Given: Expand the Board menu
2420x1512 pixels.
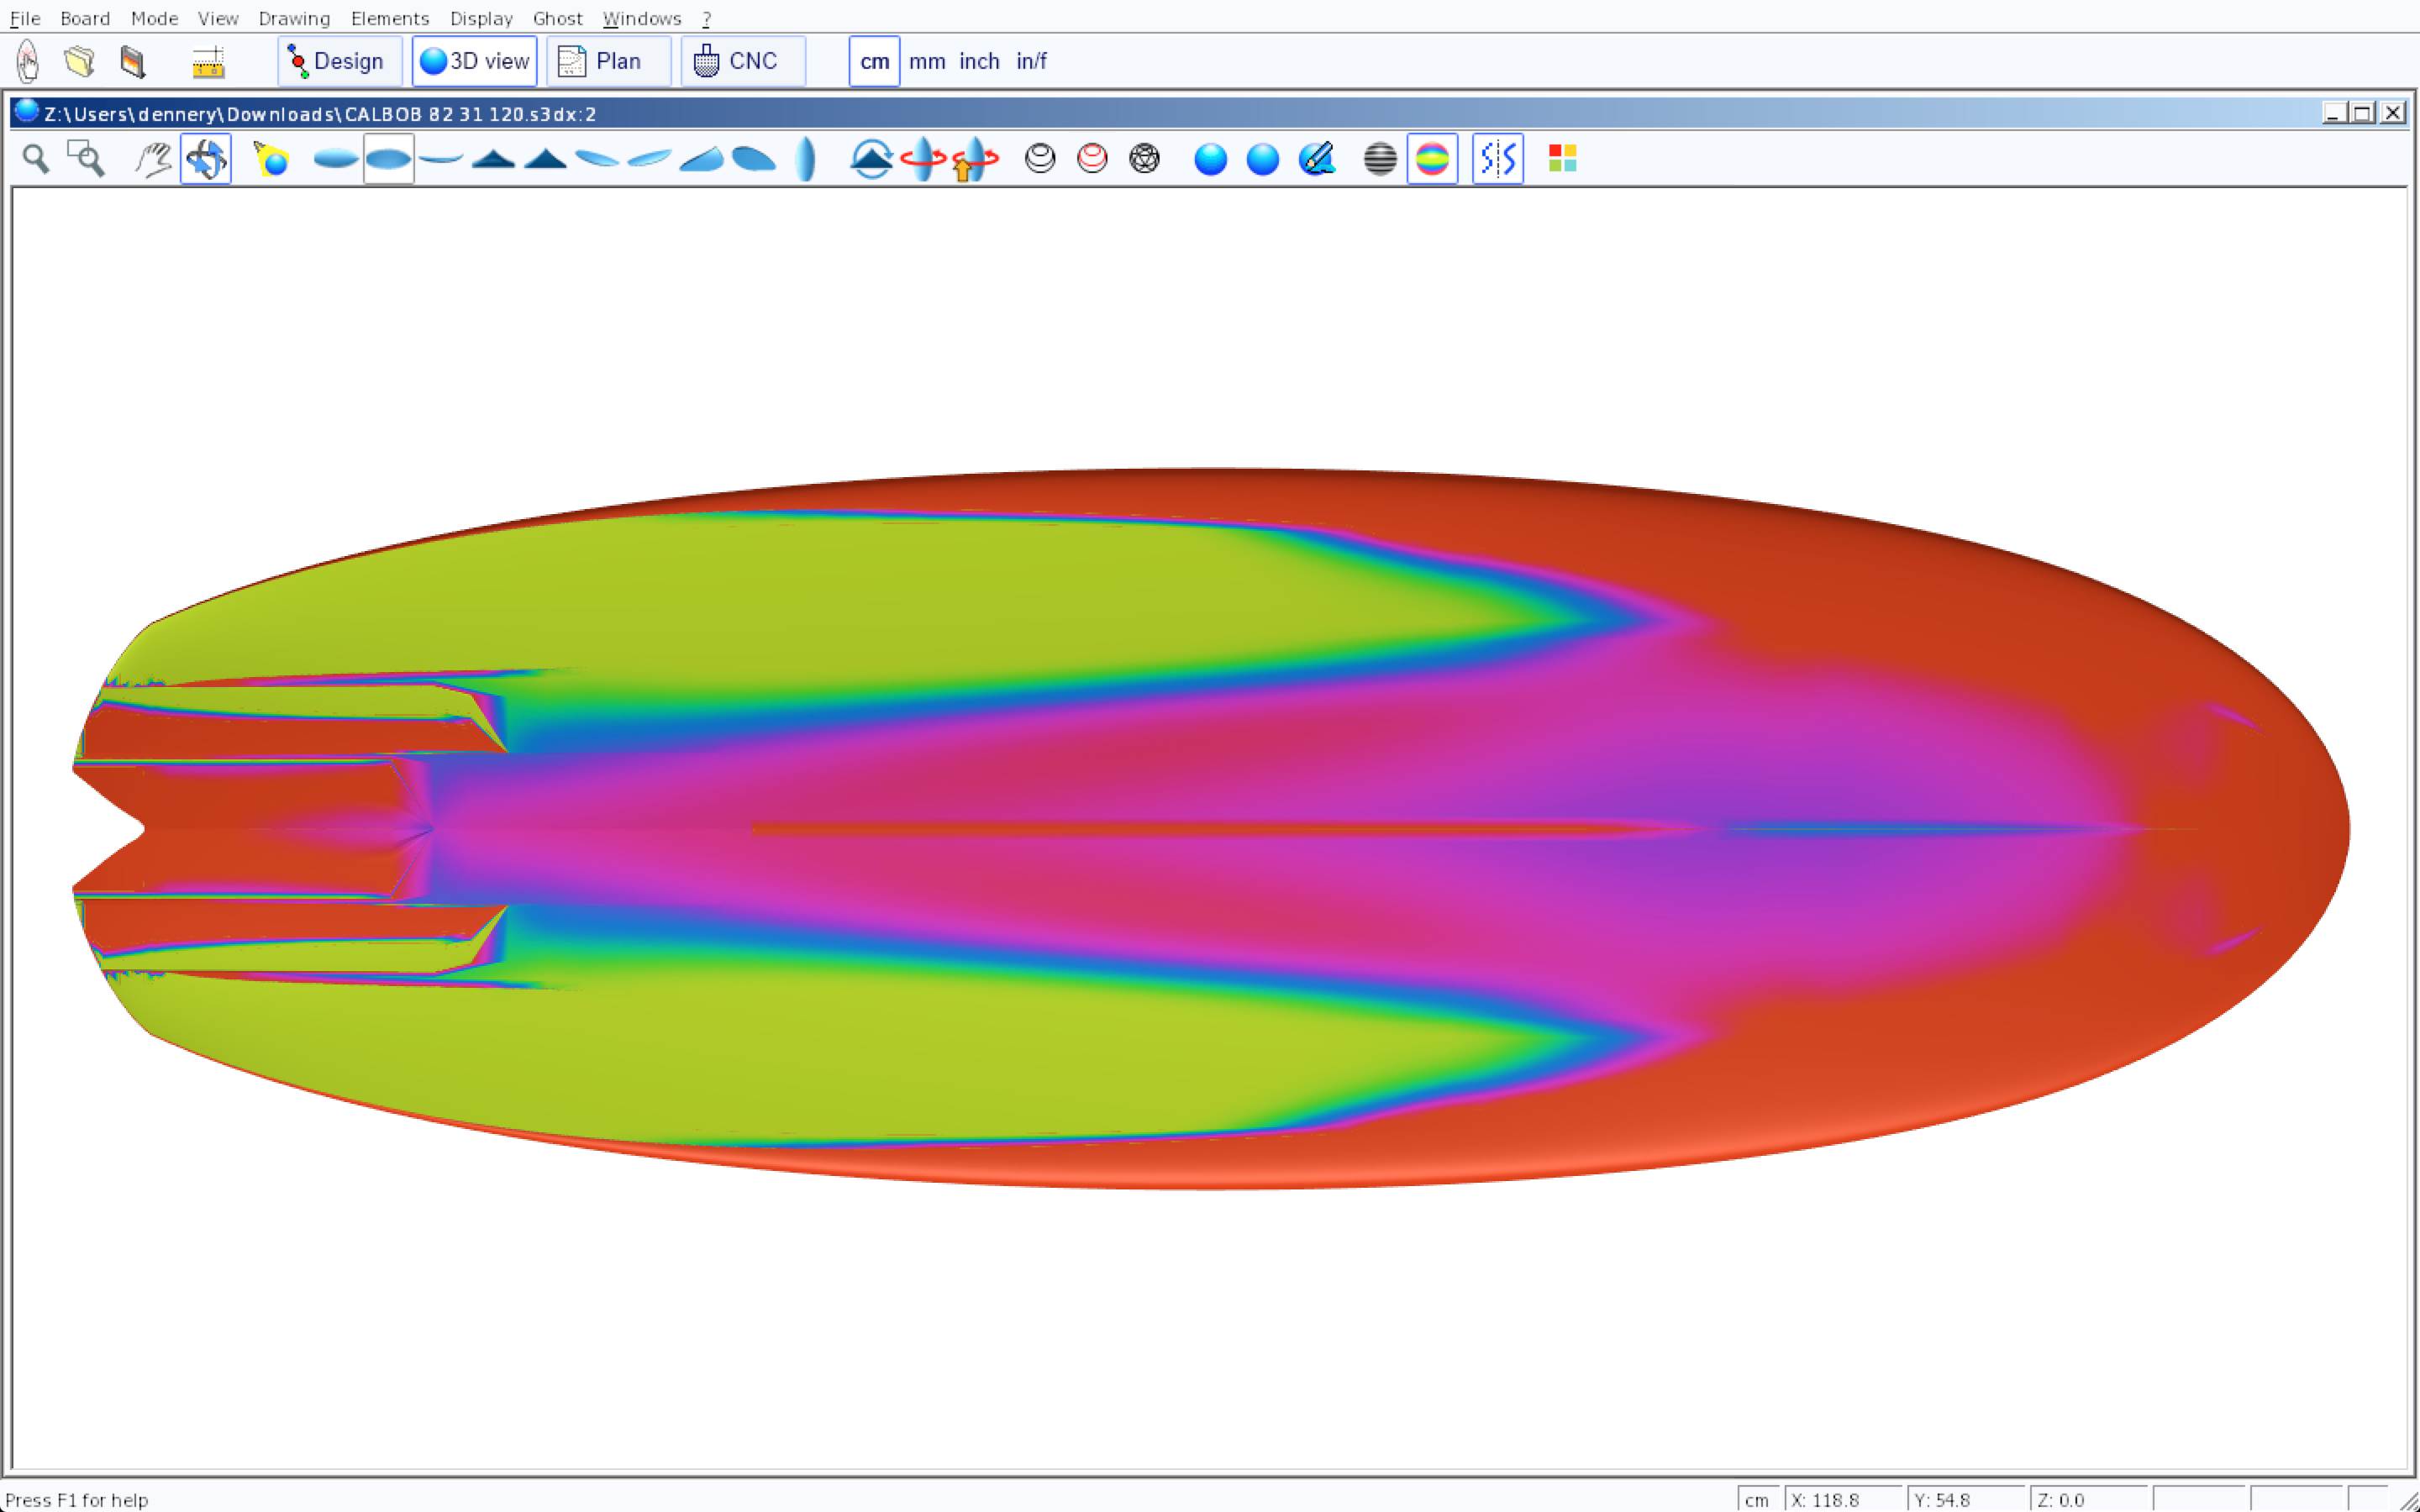Looking at the screenshot, I should coord(85,19).
